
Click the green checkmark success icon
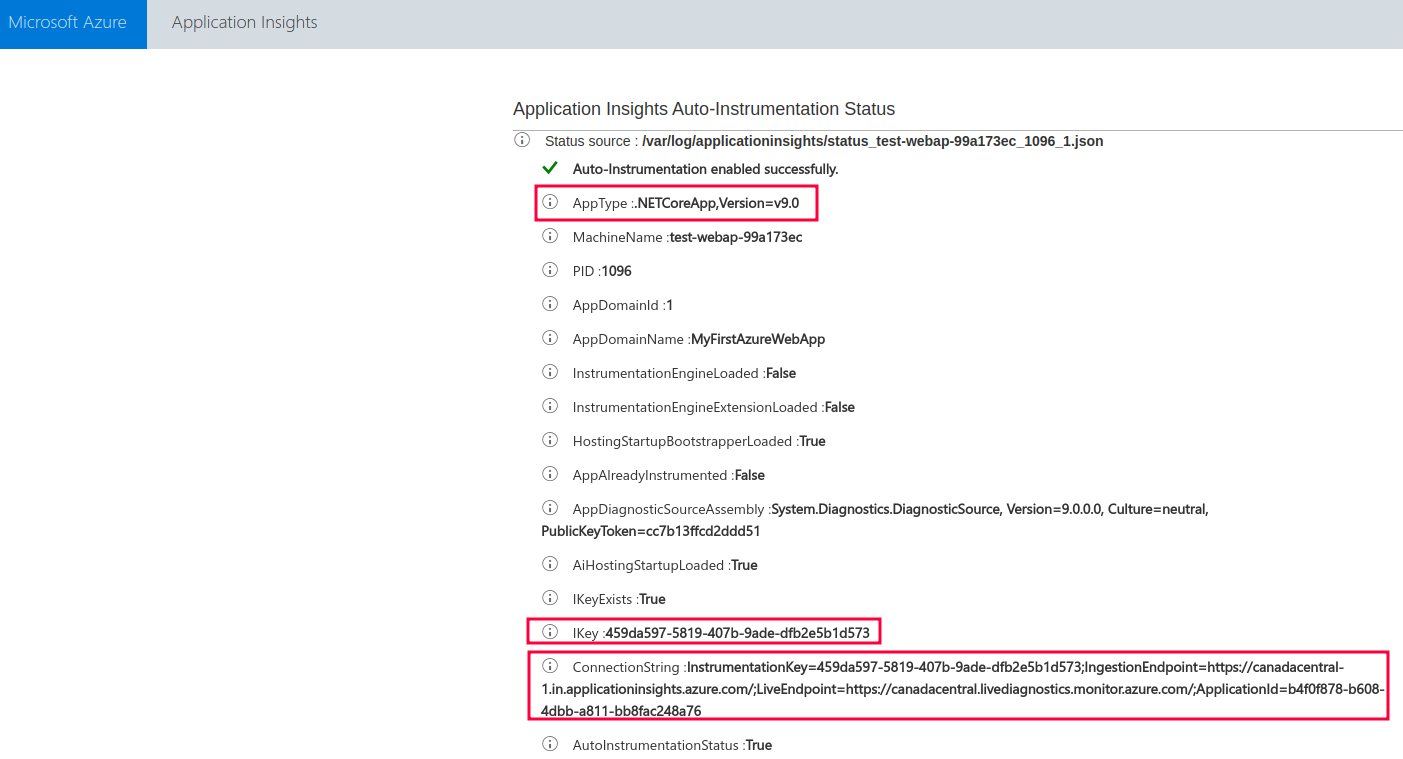(549, 168)
